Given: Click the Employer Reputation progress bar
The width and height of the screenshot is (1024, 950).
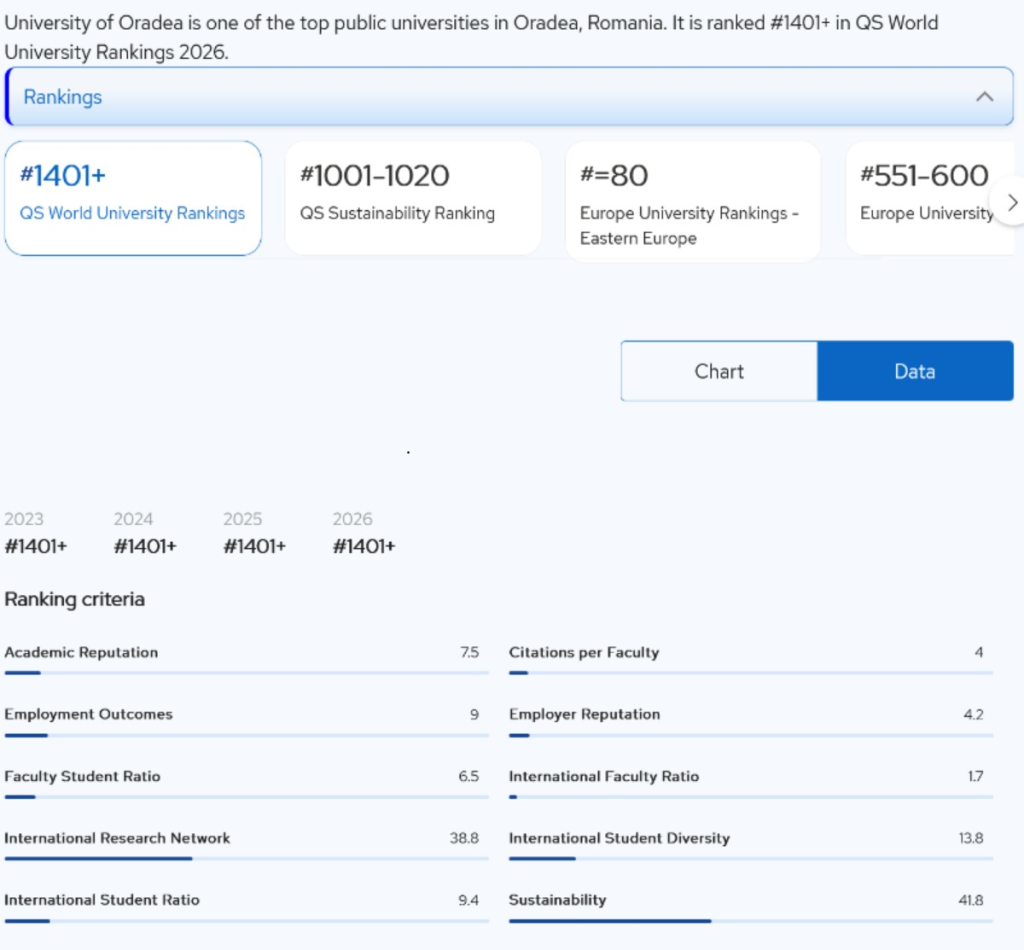Looking at the screenshot, I should click(x=751, y=735).
